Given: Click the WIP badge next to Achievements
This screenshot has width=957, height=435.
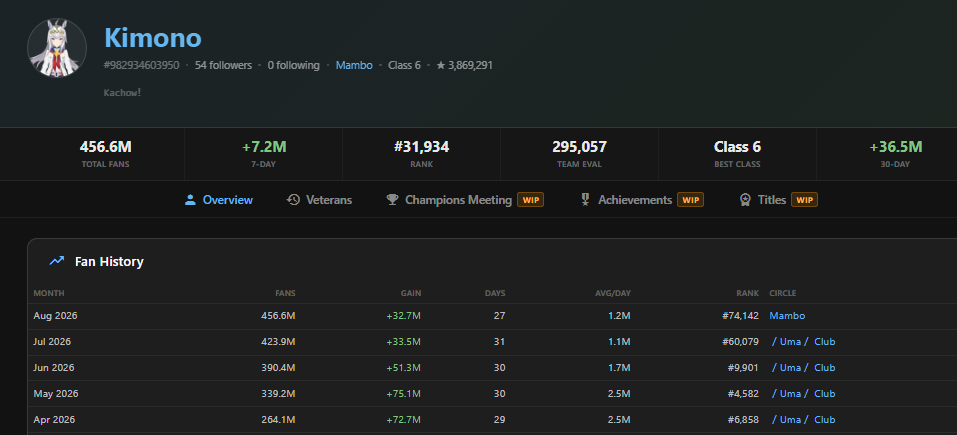Looking at the screenshot, I should point(690,200).
